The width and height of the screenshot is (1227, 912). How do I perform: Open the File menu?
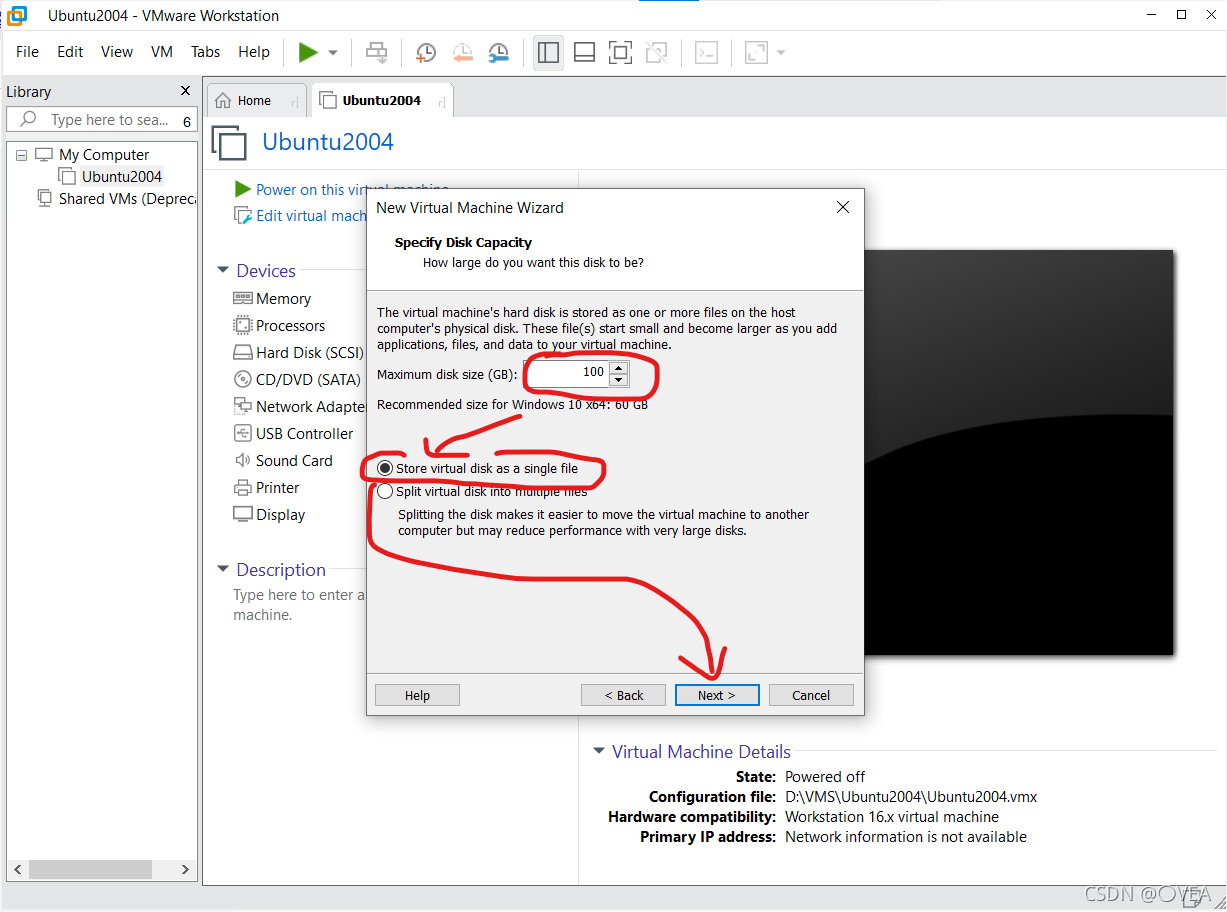28,52
